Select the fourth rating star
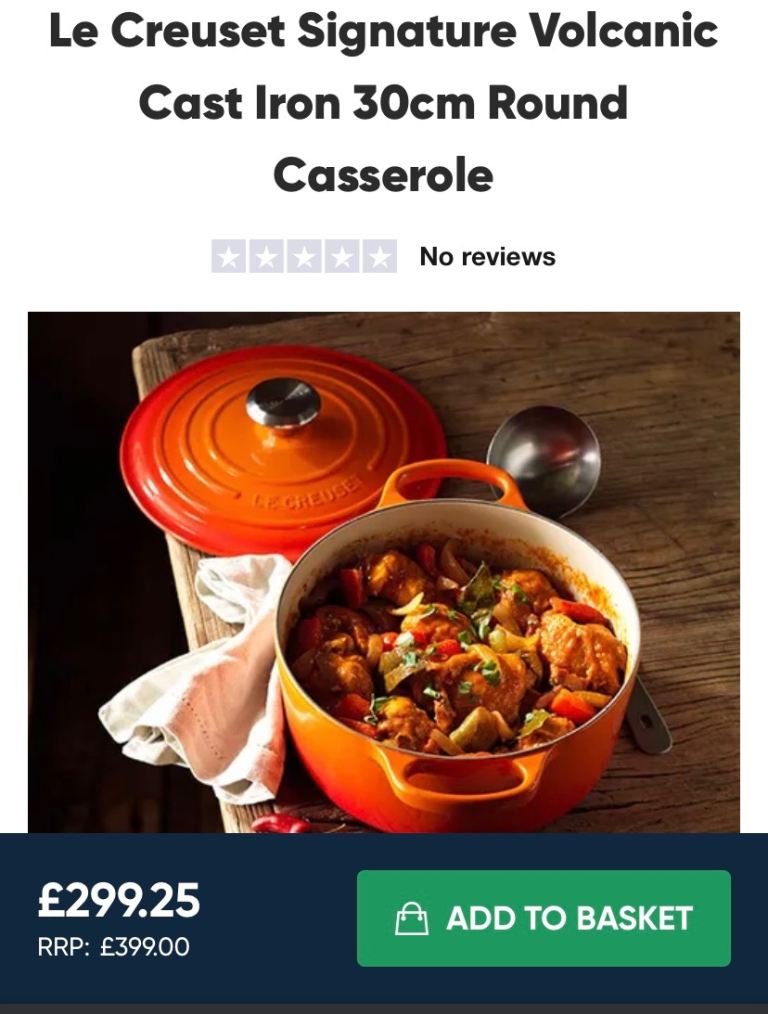 pyautogui.click(x=341, y=257)
